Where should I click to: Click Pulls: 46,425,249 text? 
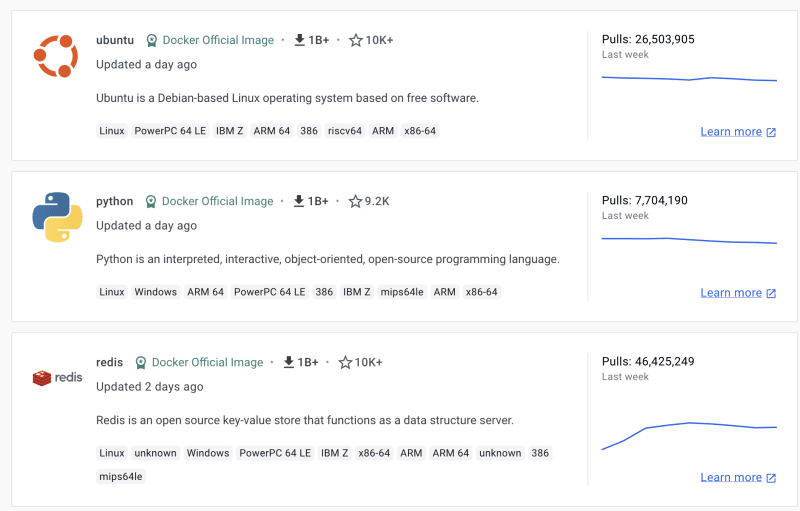pos(648,362)
